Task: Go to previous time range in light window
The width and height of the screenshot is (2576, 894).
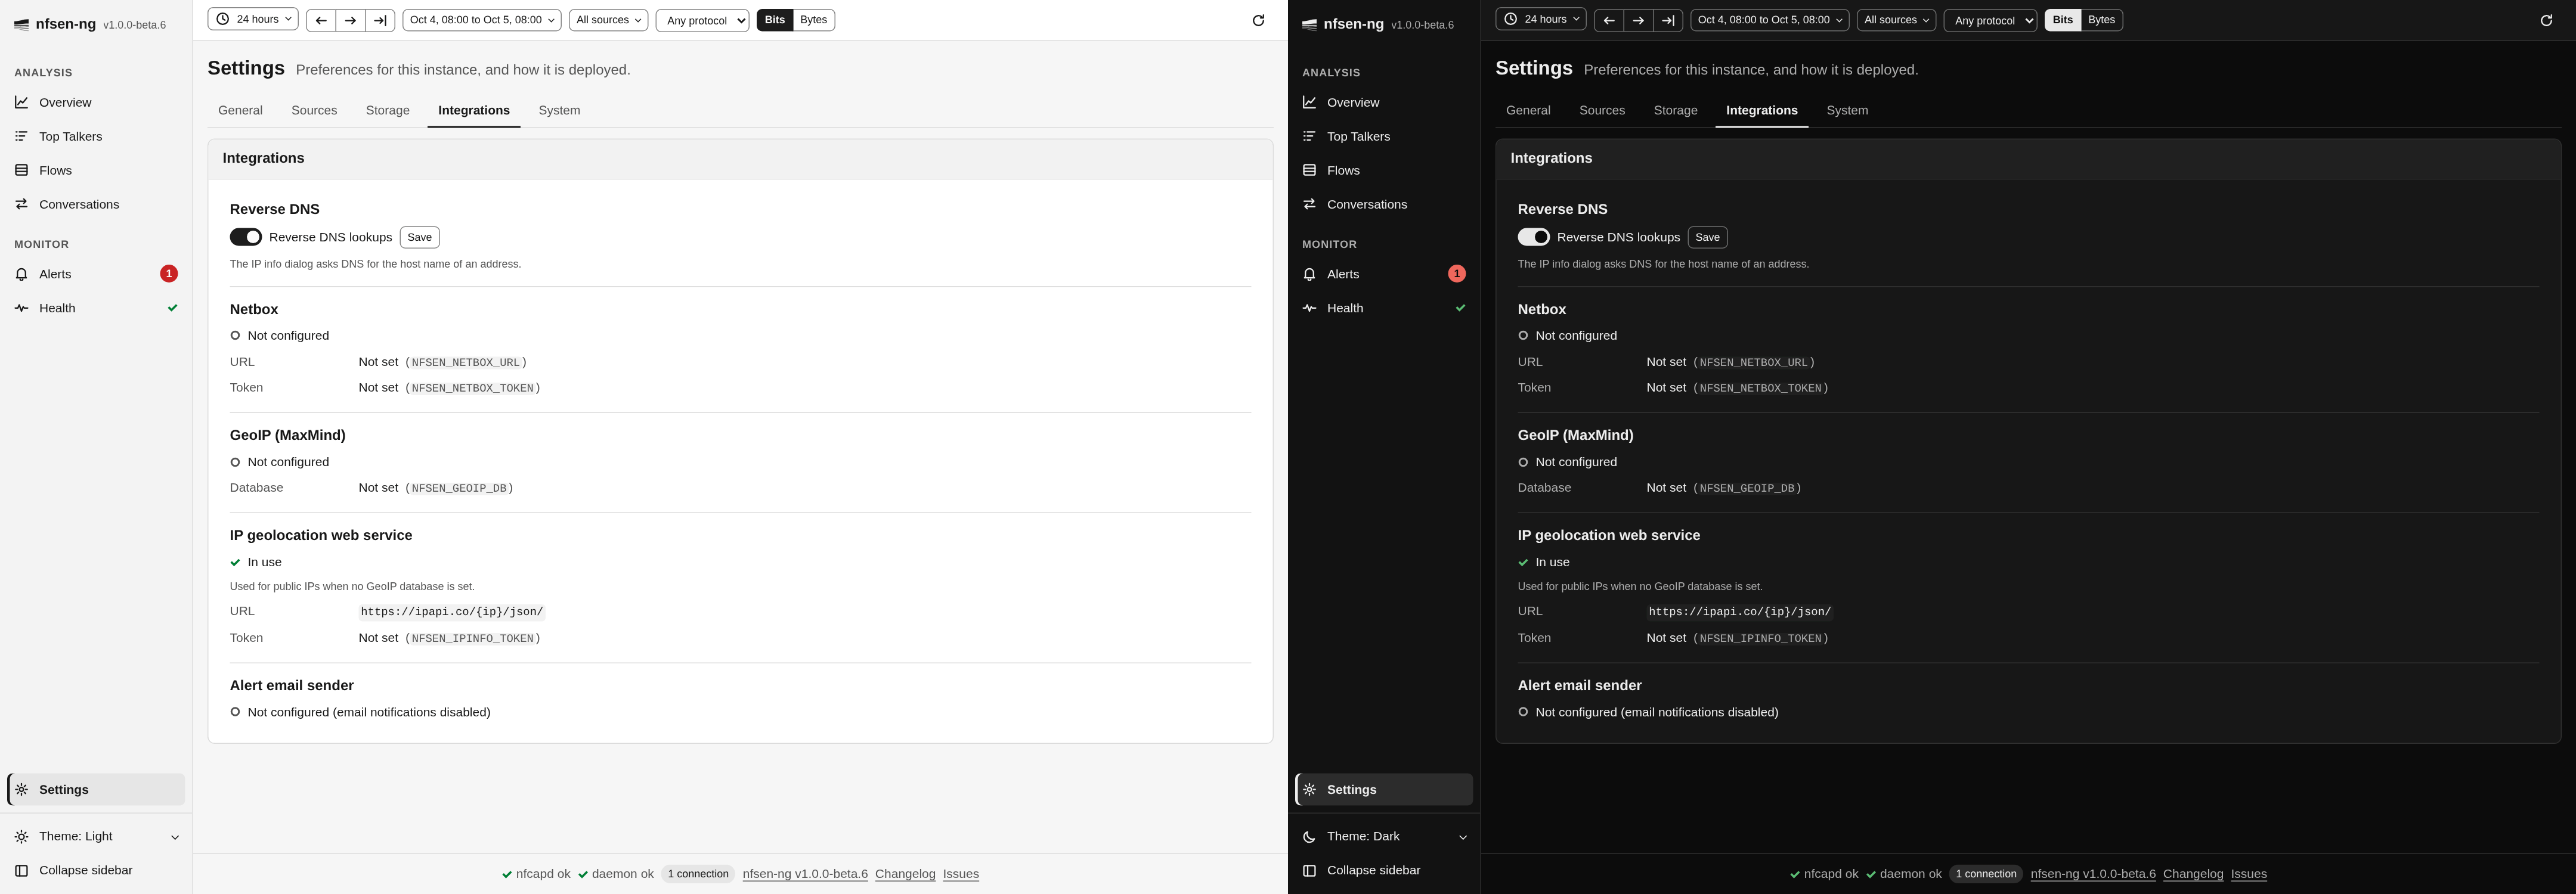Action: click(321, 20)
